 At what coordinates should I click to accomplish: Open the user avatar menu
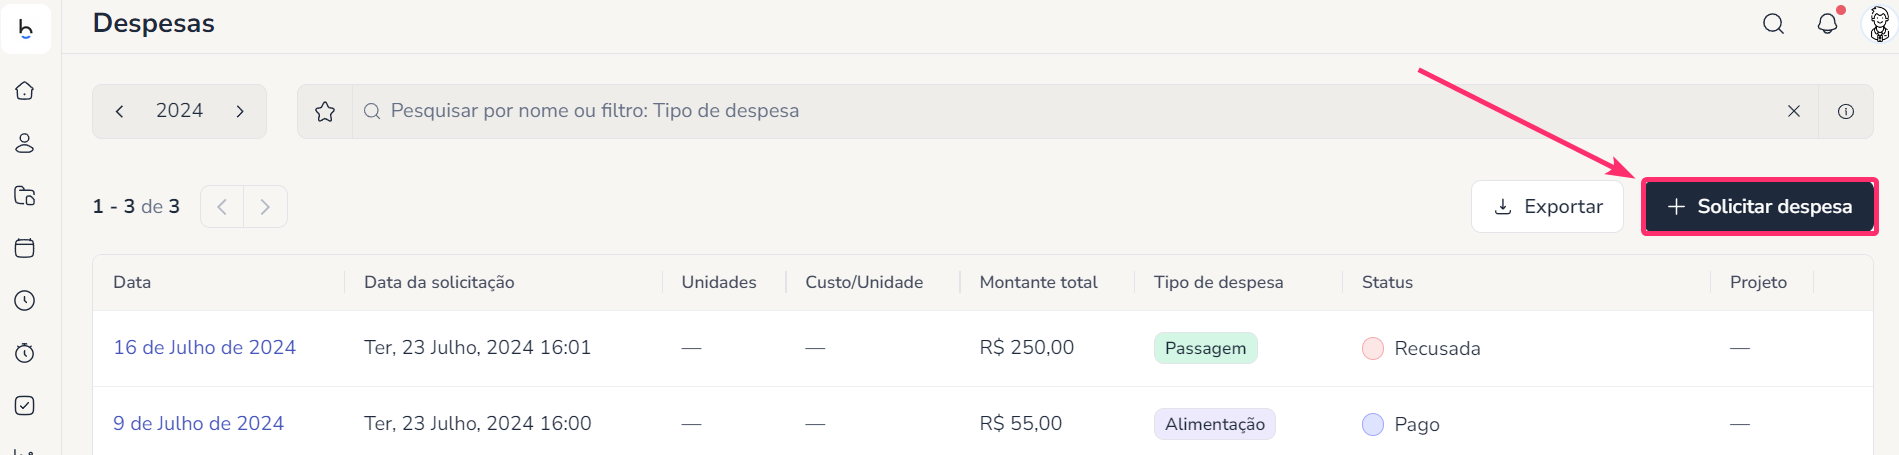1879,24
